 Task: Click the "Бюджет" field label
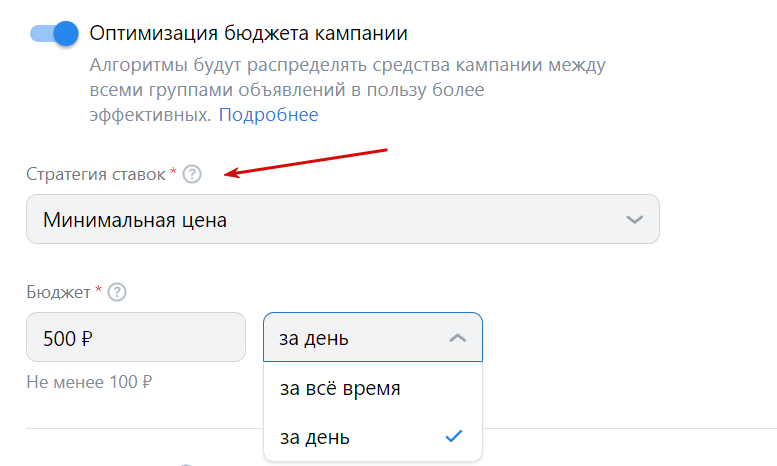58,292
